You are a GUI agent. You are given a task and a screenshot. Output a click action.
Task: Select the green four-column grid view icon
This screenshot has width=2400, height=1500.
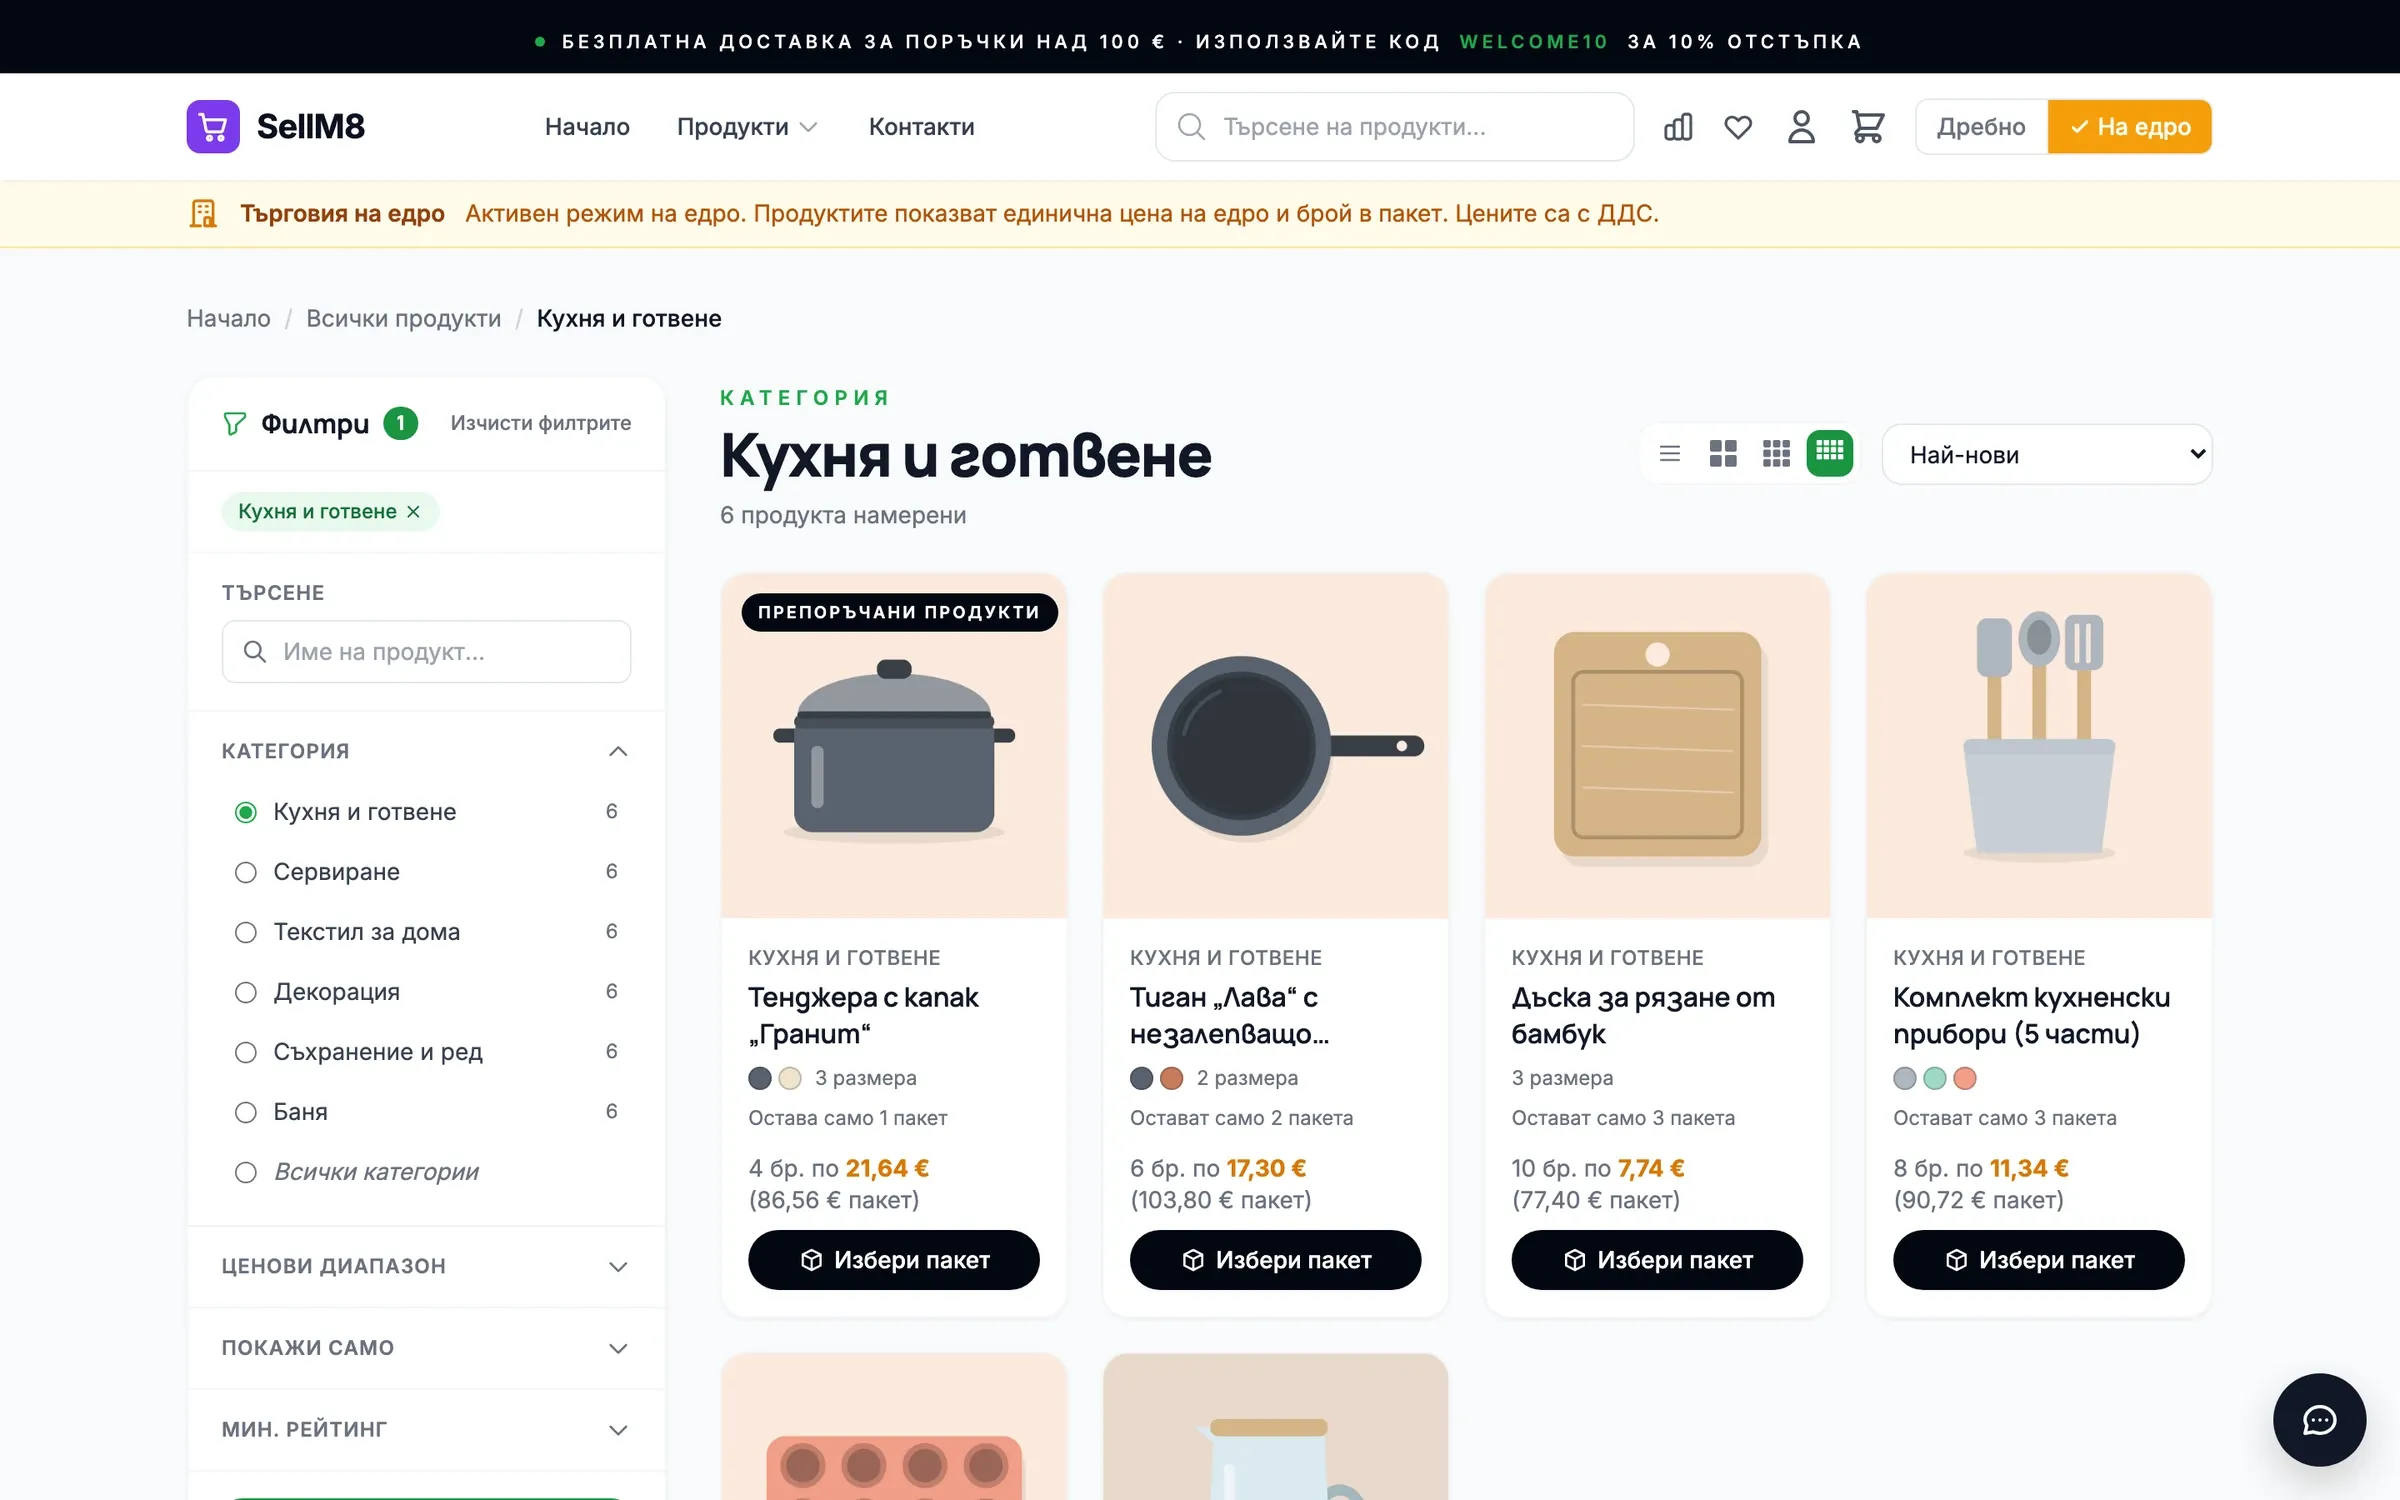(1830, 454)
